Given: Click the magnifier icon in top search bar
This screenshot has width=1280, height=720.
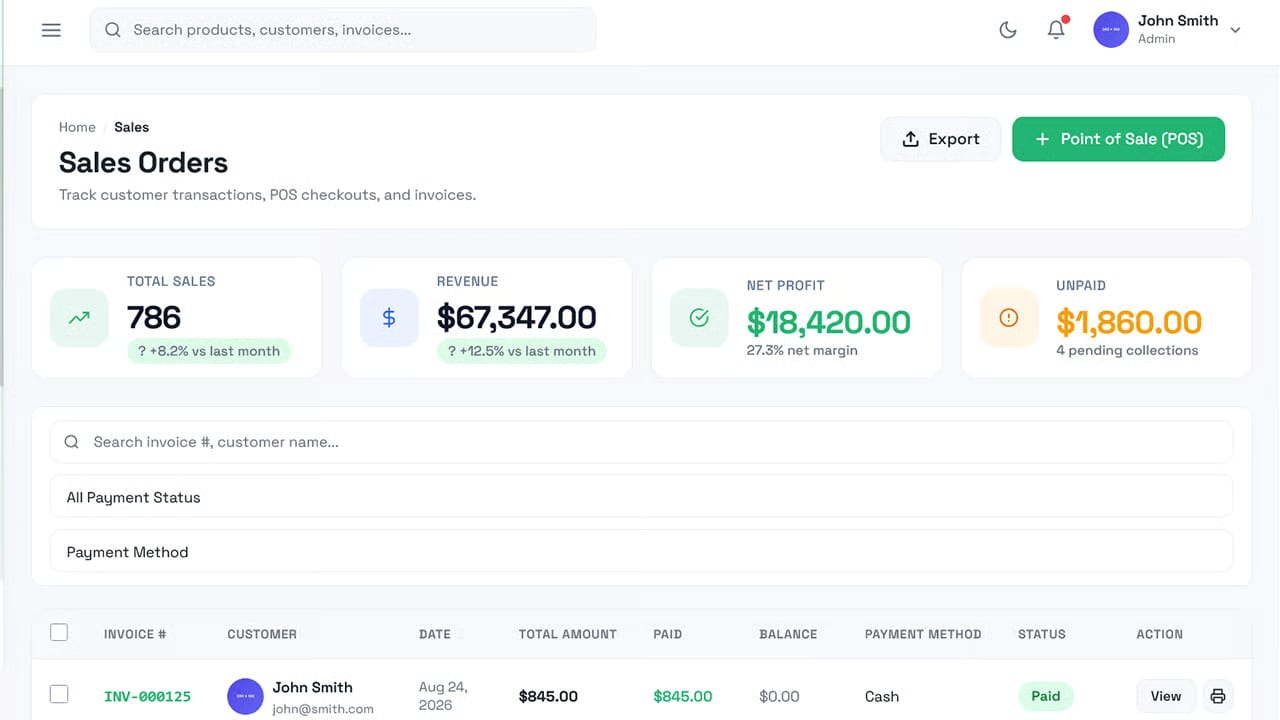Looking at the screenshot, I should pyautogui.click(x=113, y=30).
